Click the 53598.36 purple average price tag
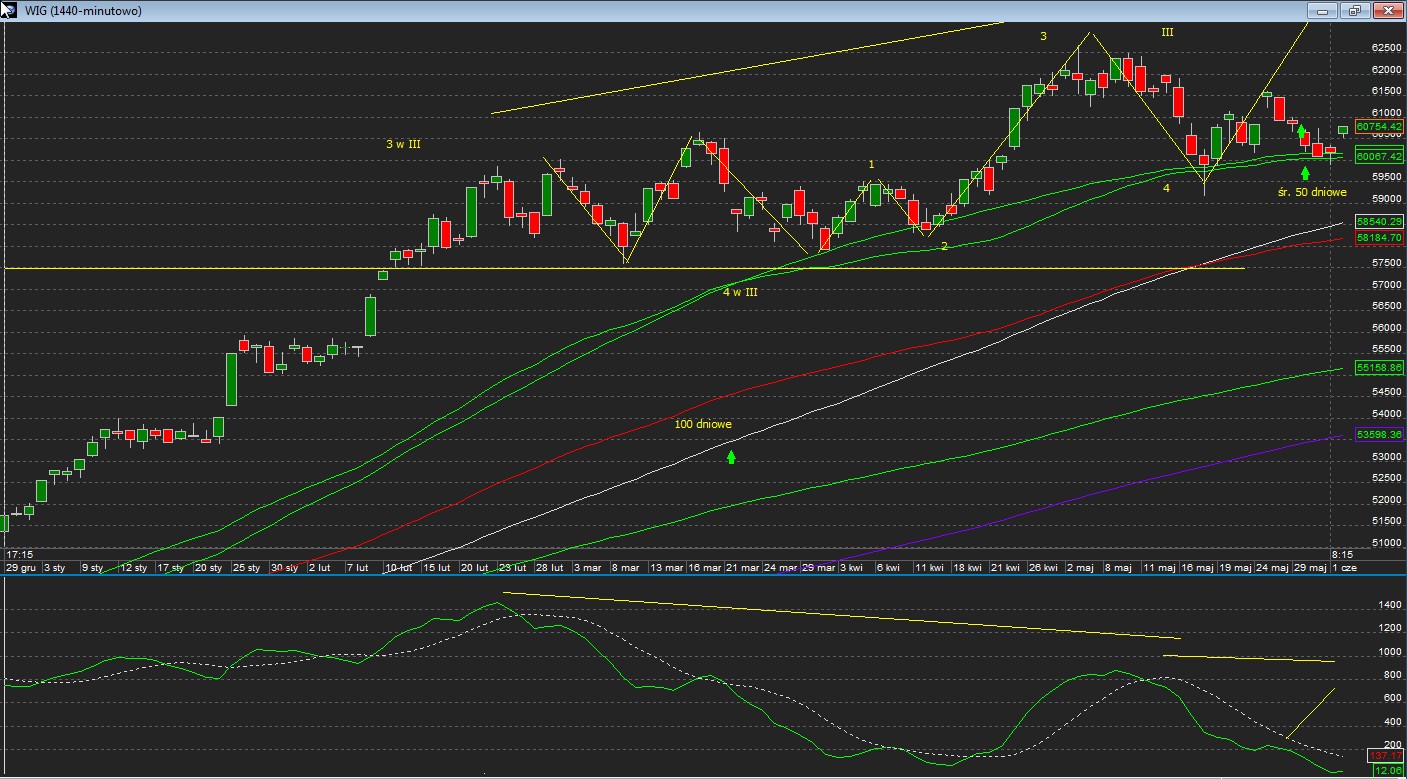This screenshot has height=779, width=1407. (1379, 434)
